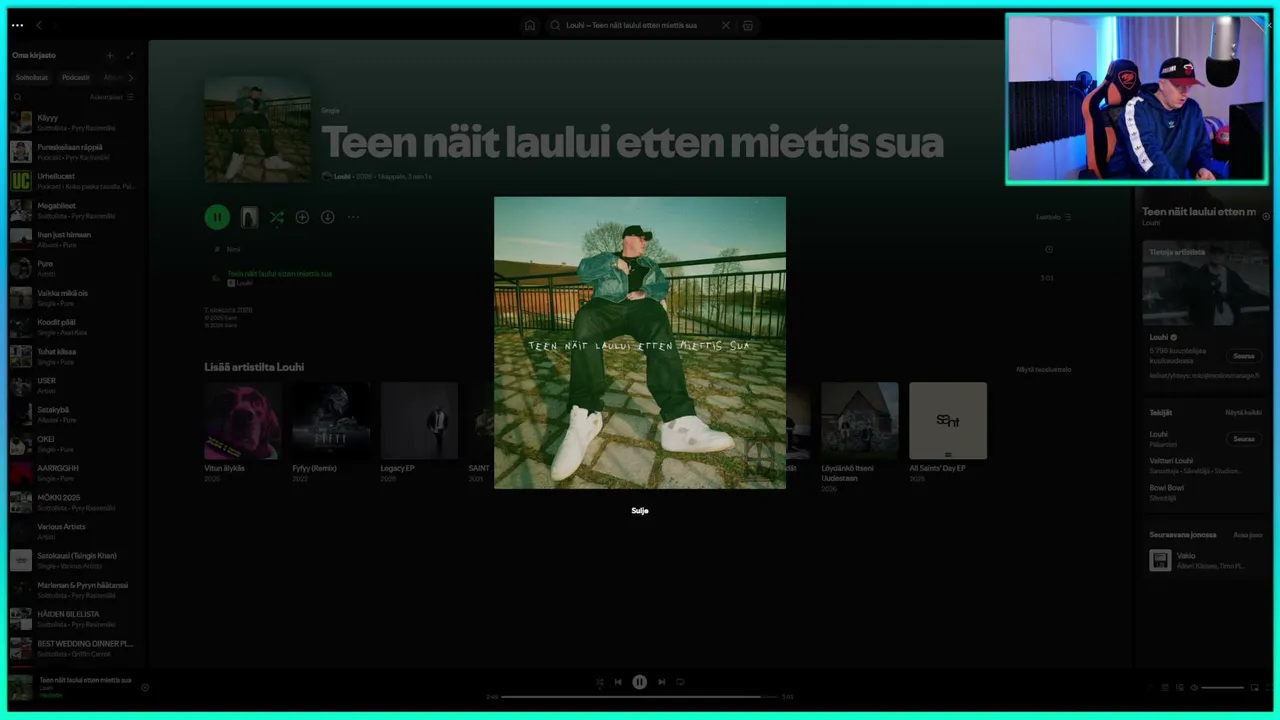The width and height of the screenshot is (1280, 720).
Task: Expand Oma kirjasto with the arrows icon
Action: [x=130, y=55]
